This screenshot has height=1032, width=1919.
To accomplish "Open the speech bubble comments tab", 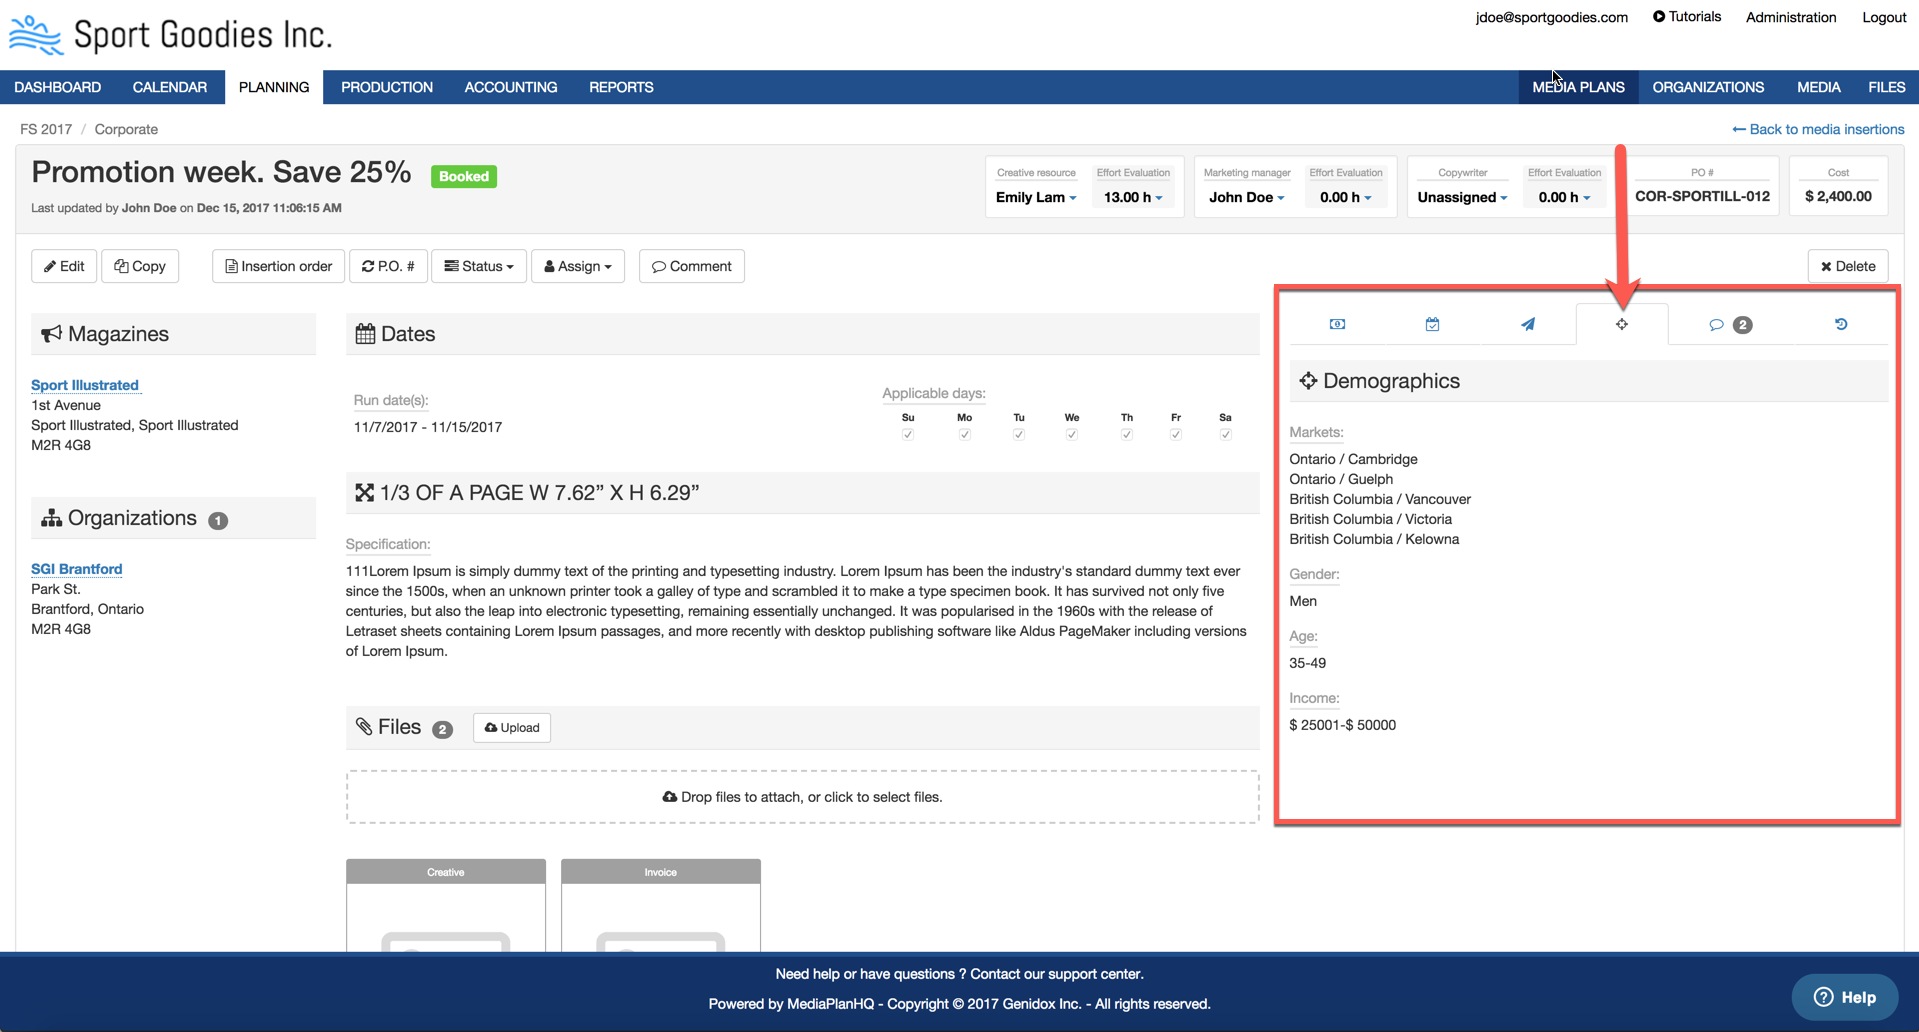I will pos(1728,324).
